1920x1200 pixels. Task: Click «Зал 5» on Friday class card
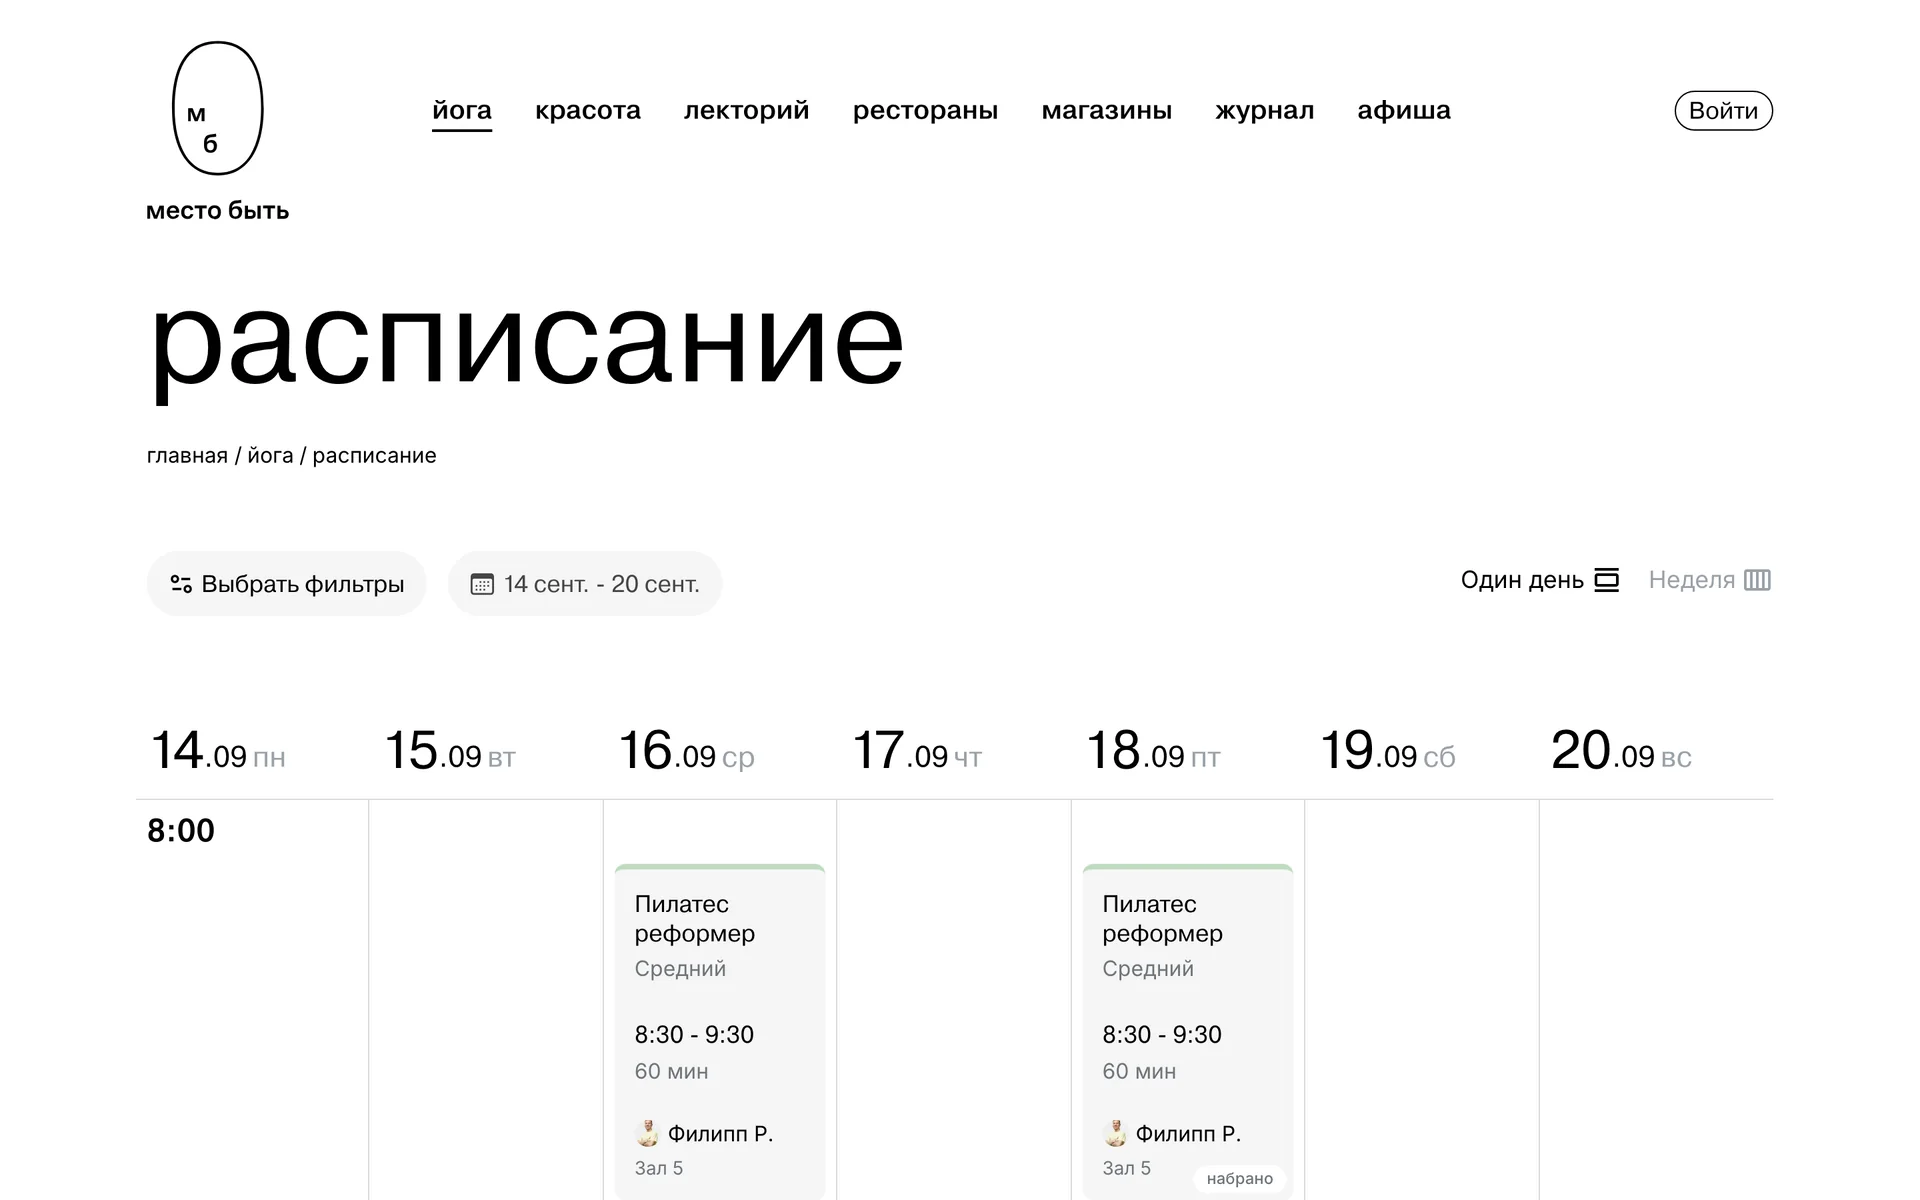[x=1126, y=1168]
